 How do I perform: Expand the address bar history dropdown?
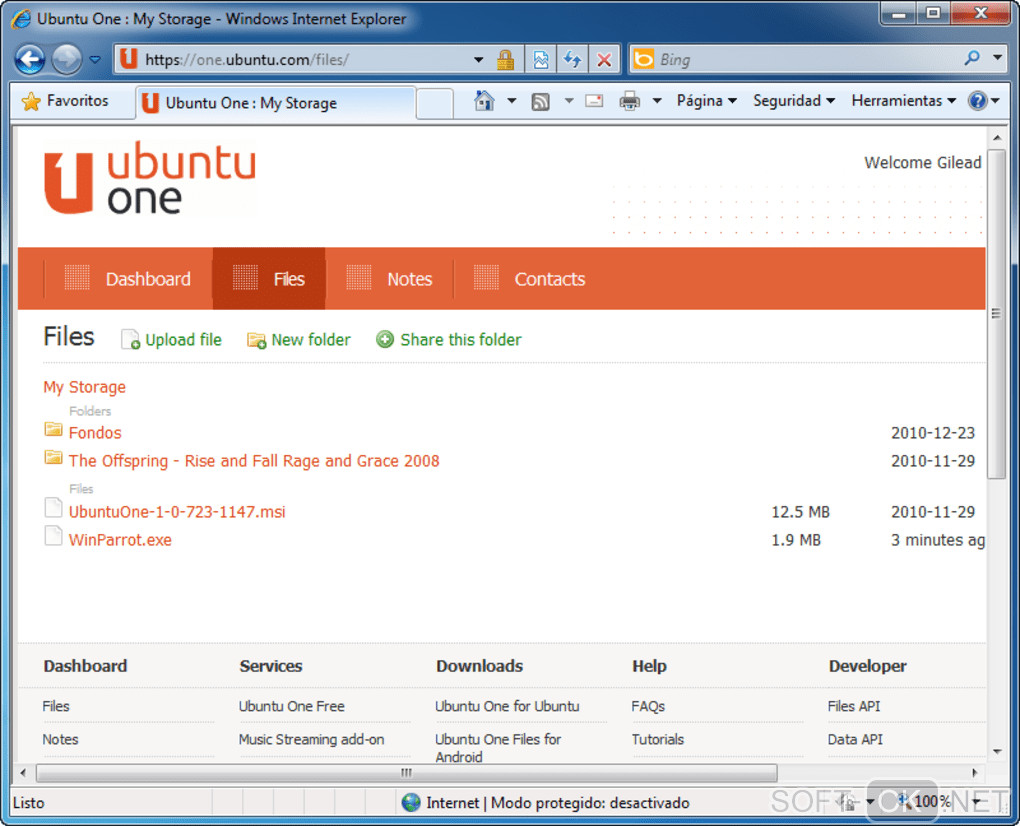pyautogui.click(x=478, y=60)
